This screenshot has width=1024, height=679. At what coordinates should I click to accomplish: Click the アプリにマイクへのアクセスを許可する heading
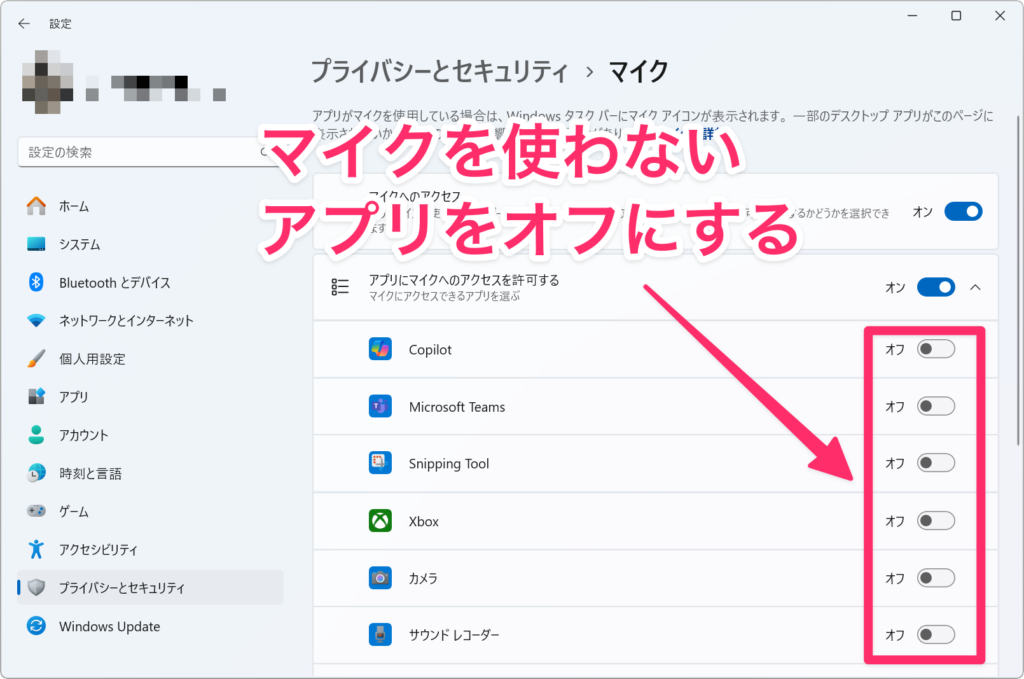coord(464,280)
